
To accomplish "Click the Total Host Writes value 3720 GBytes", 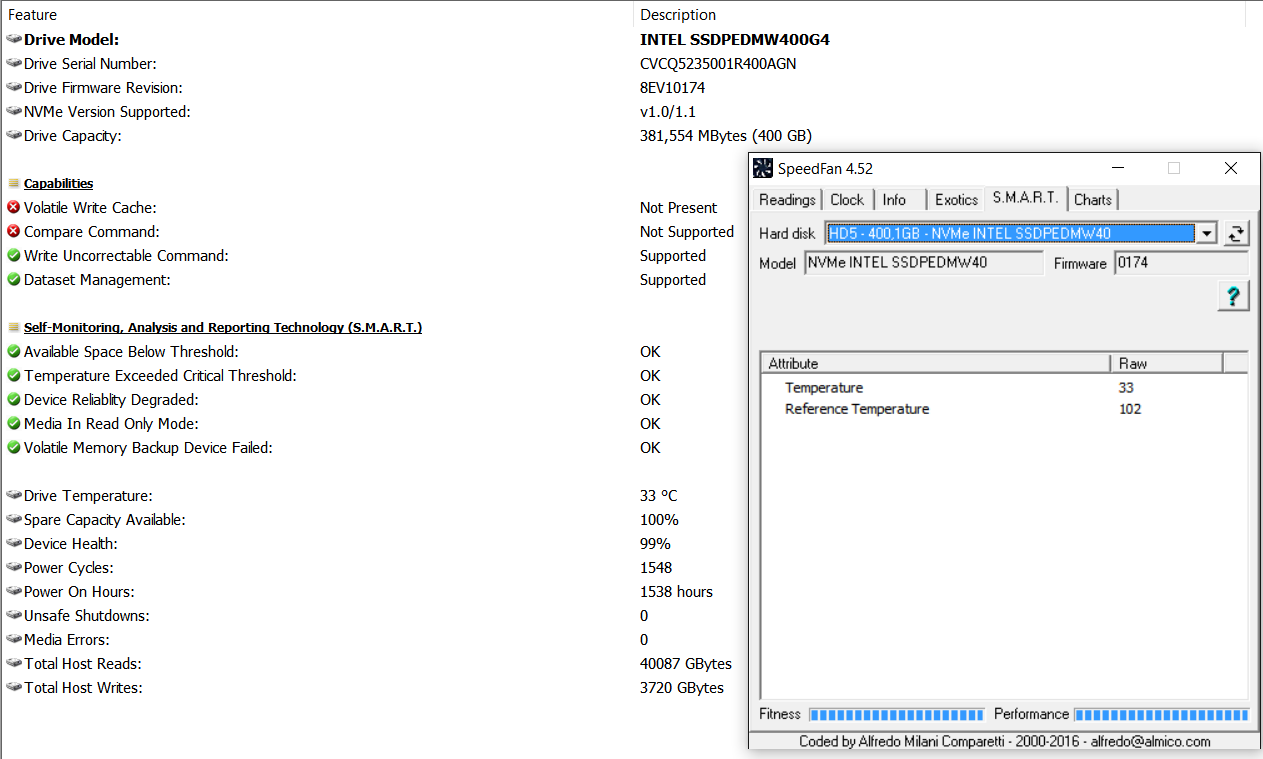I will click(x=682, y=688).
